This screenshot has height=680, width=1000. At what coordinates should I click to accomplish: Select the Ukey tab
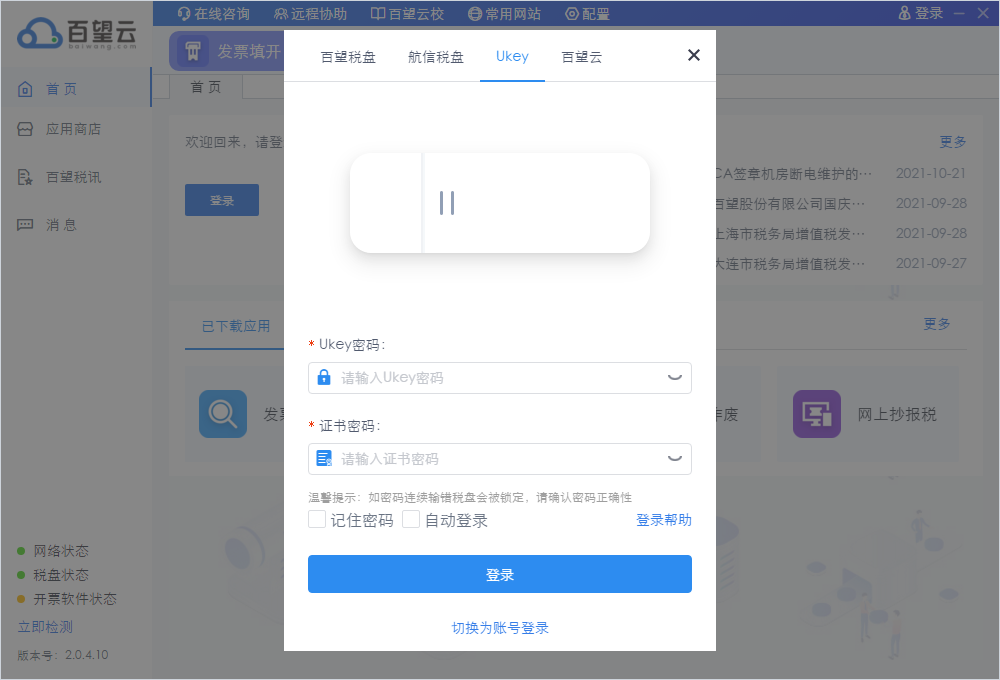coord(512,56)
